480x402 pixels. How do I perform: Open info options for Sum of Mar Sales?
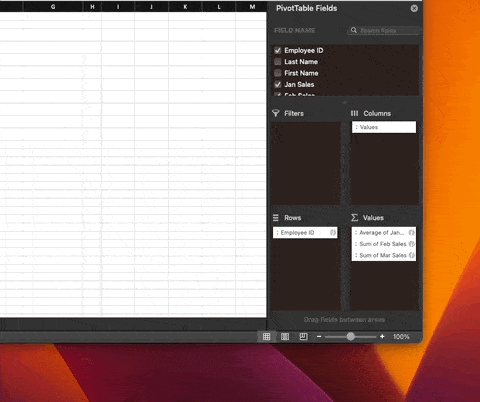(412, 255)
